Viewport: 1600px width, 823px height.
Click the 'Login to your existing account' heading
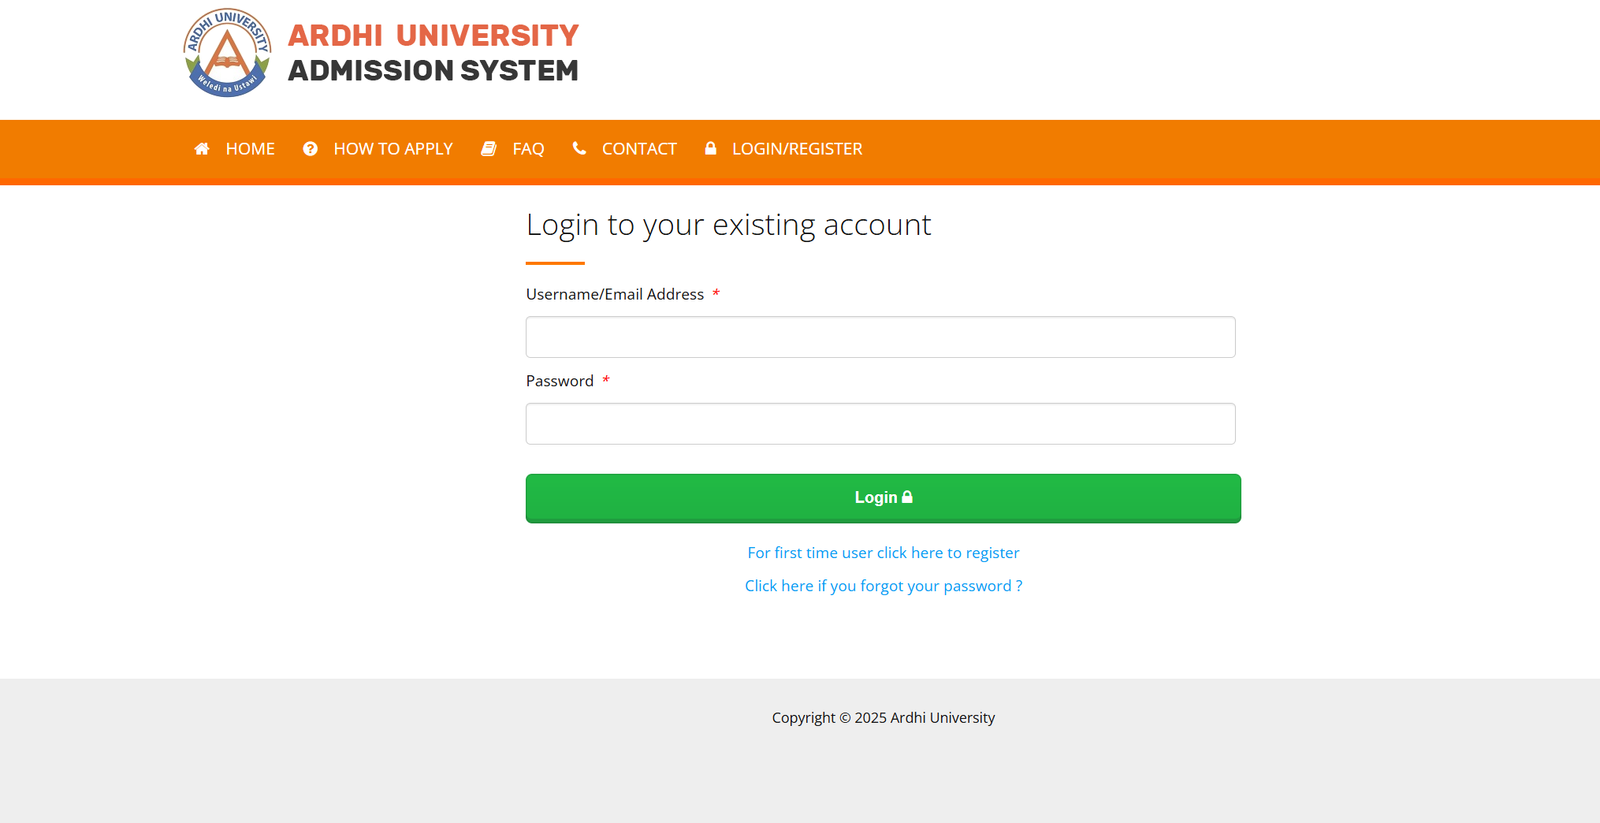point(728,225)
